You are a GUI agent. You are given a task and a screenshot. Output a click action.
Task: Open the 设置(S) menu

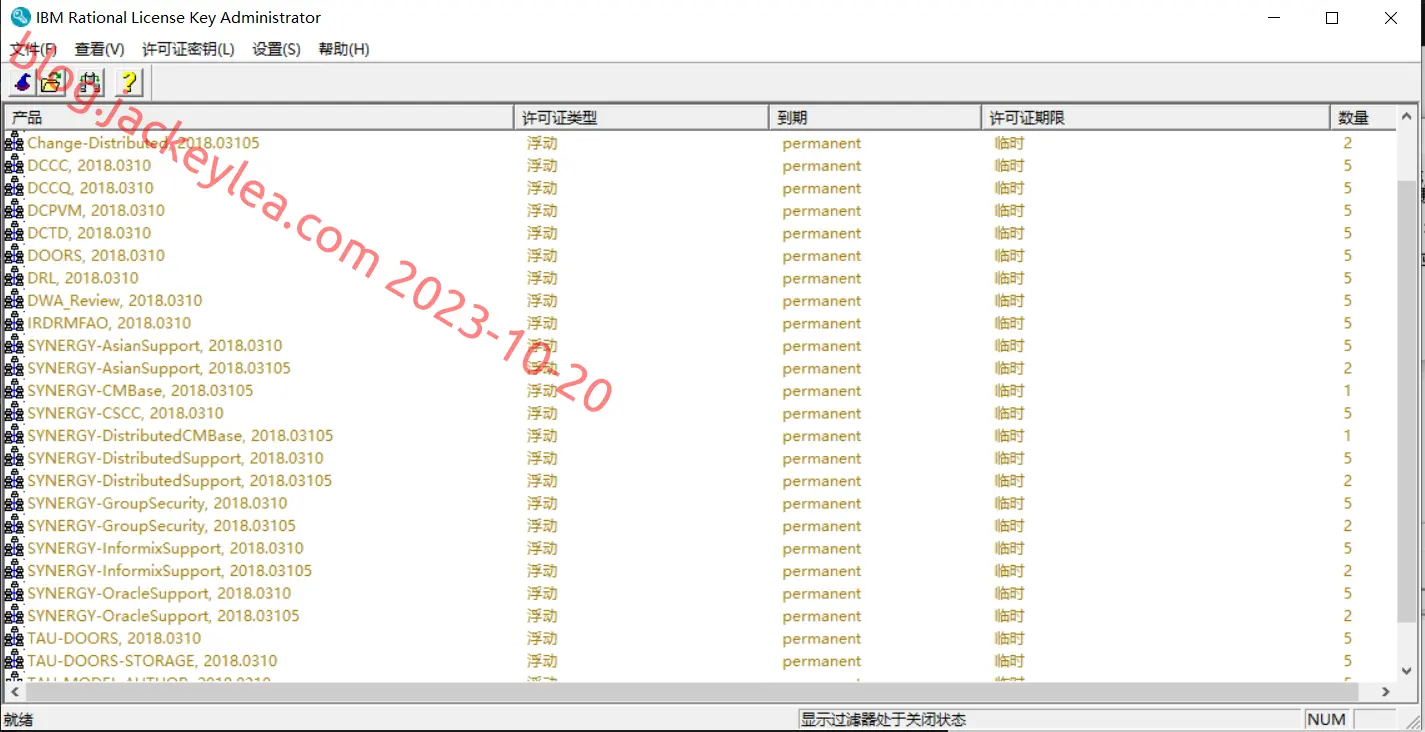tap(276, 49)
